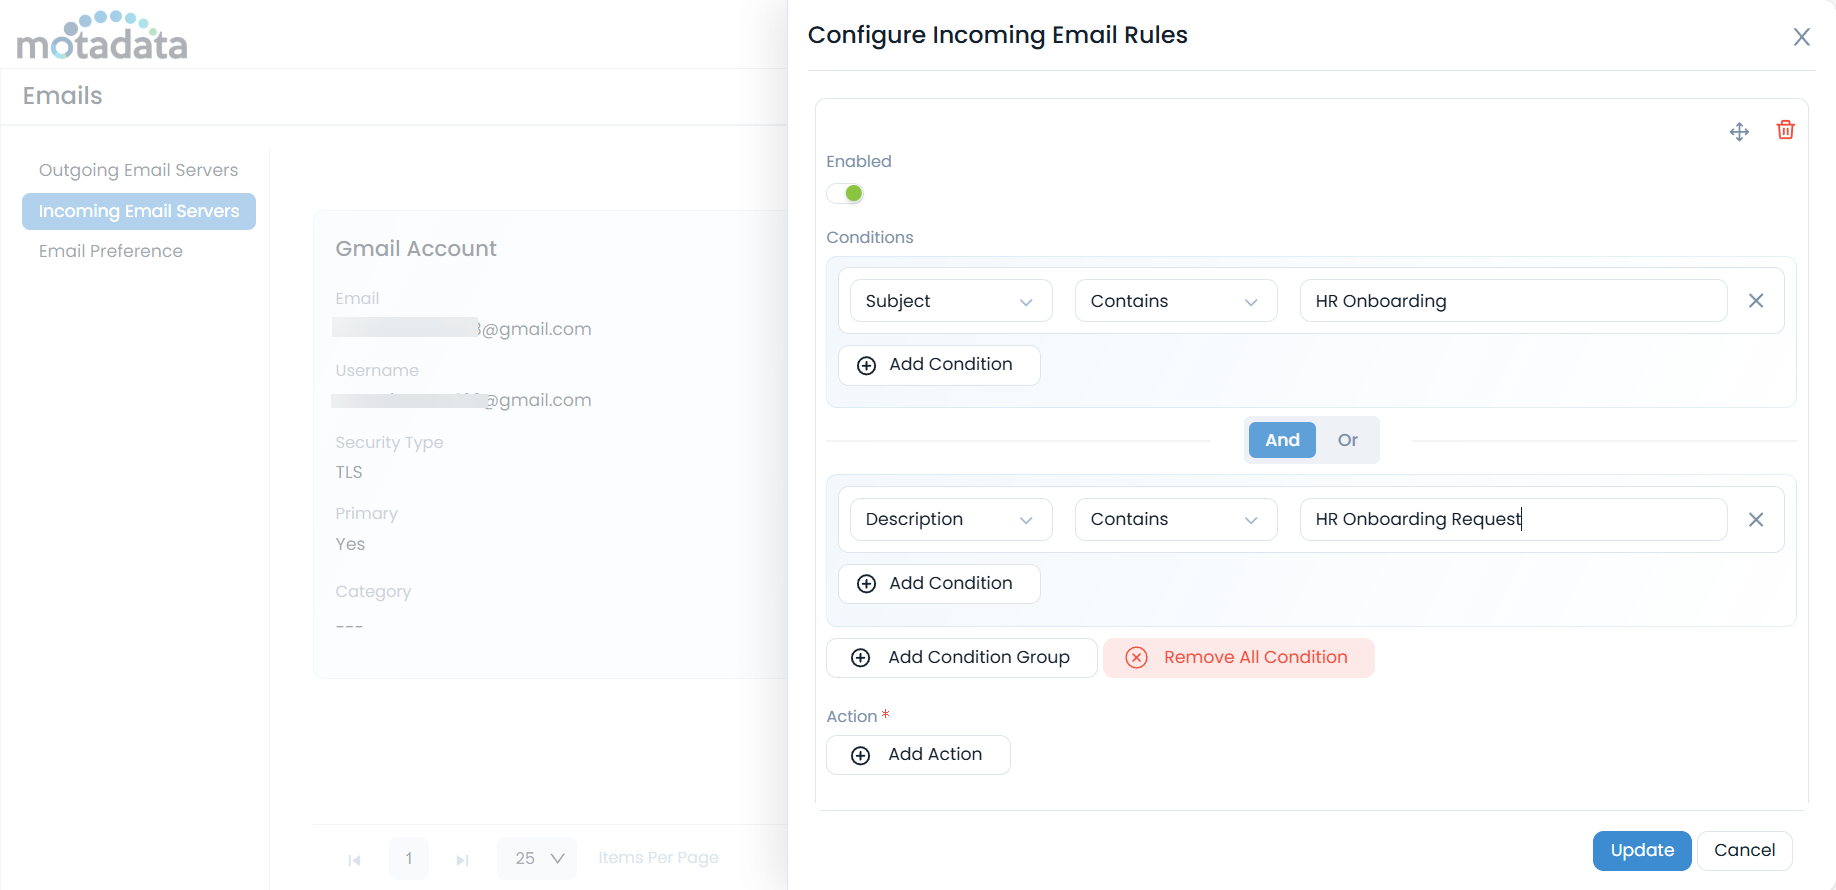Go to the last page of results
The height and width of the screenshot is (890, 1836).
(462, 859)
